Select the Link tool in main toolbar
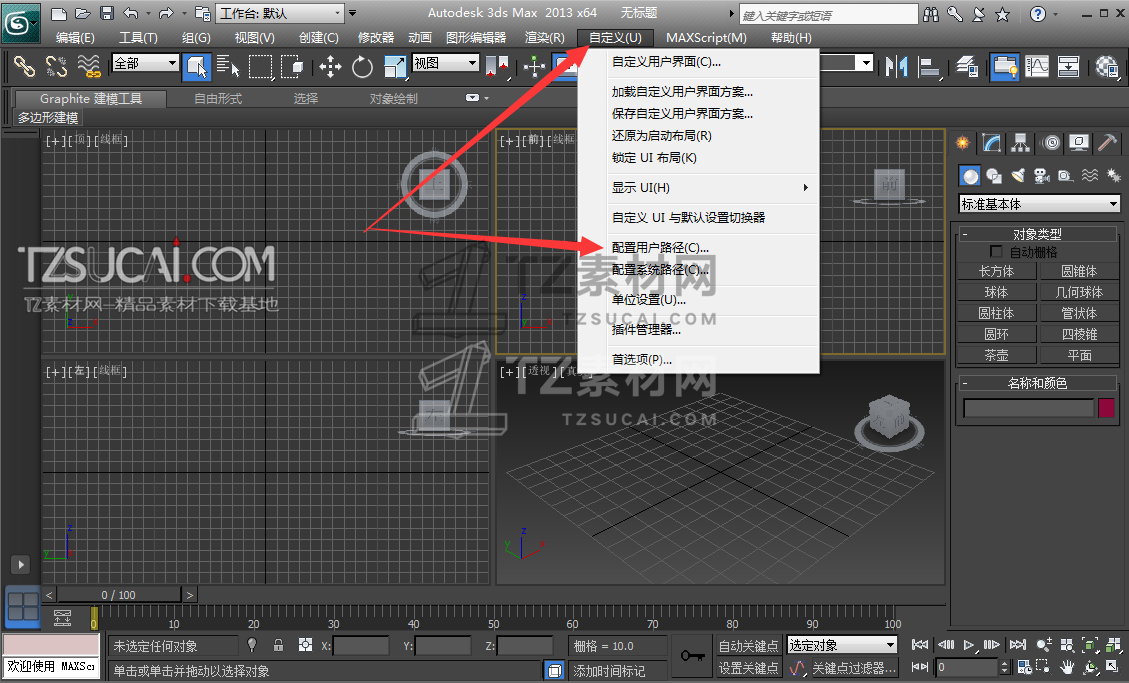Viewport: 1129px width, 683px height. click(x=24, y=67)
